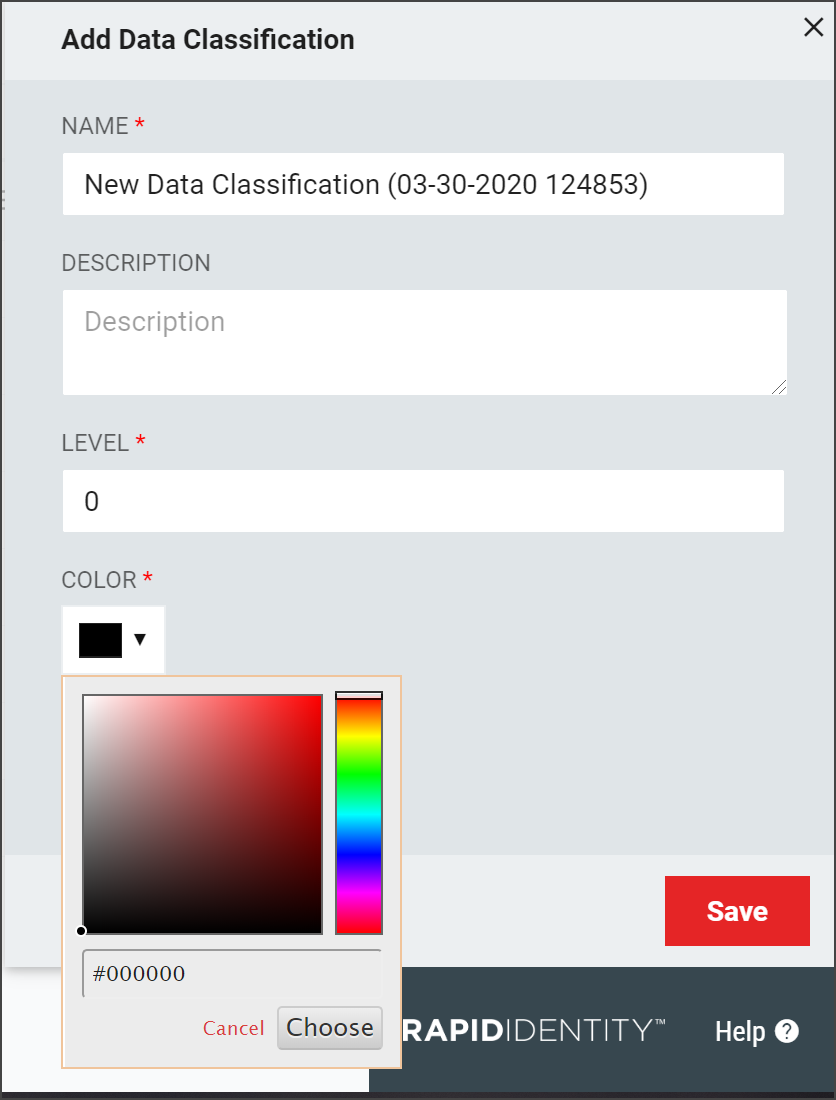Click the black color swatch preview
Viewport: 836px width, 1100px height.
tap(100, 640)
